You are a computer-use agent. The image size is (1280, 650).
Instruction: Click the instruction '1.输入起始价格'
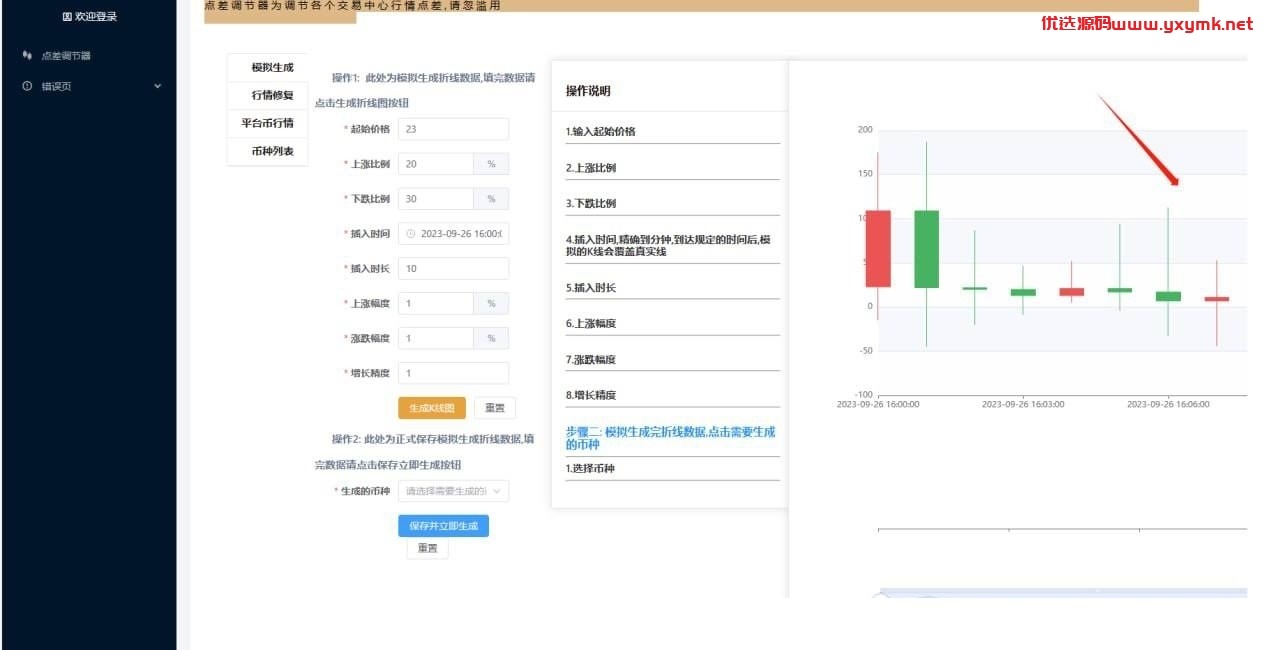[600, 131]
